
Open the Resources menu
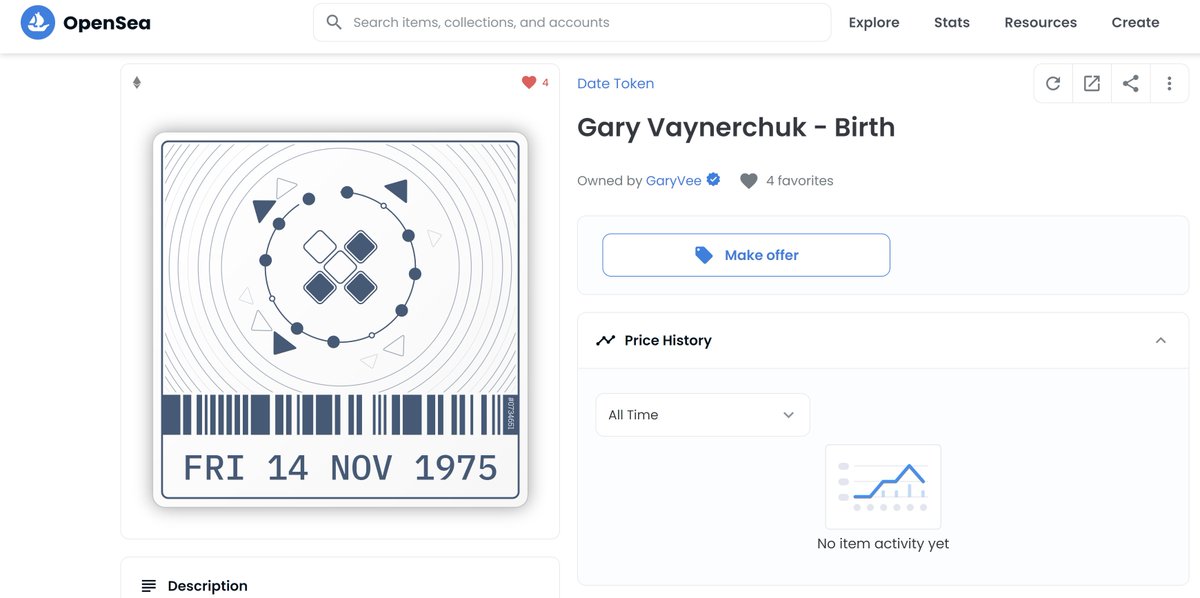[x=1041, y=22]
